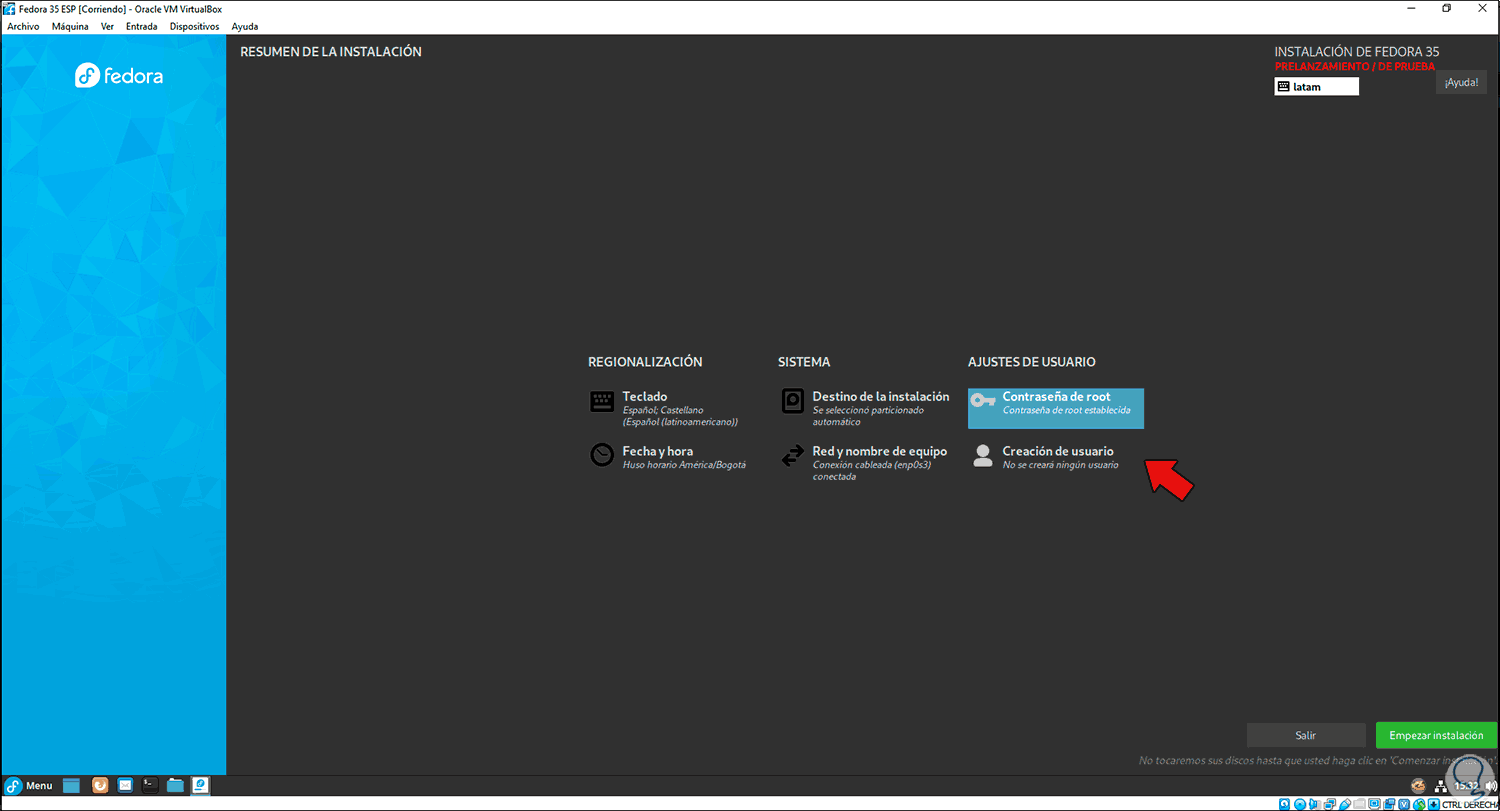Click the VirtualBox USB status icon

pyautogui.click(x=1345, y=804)
